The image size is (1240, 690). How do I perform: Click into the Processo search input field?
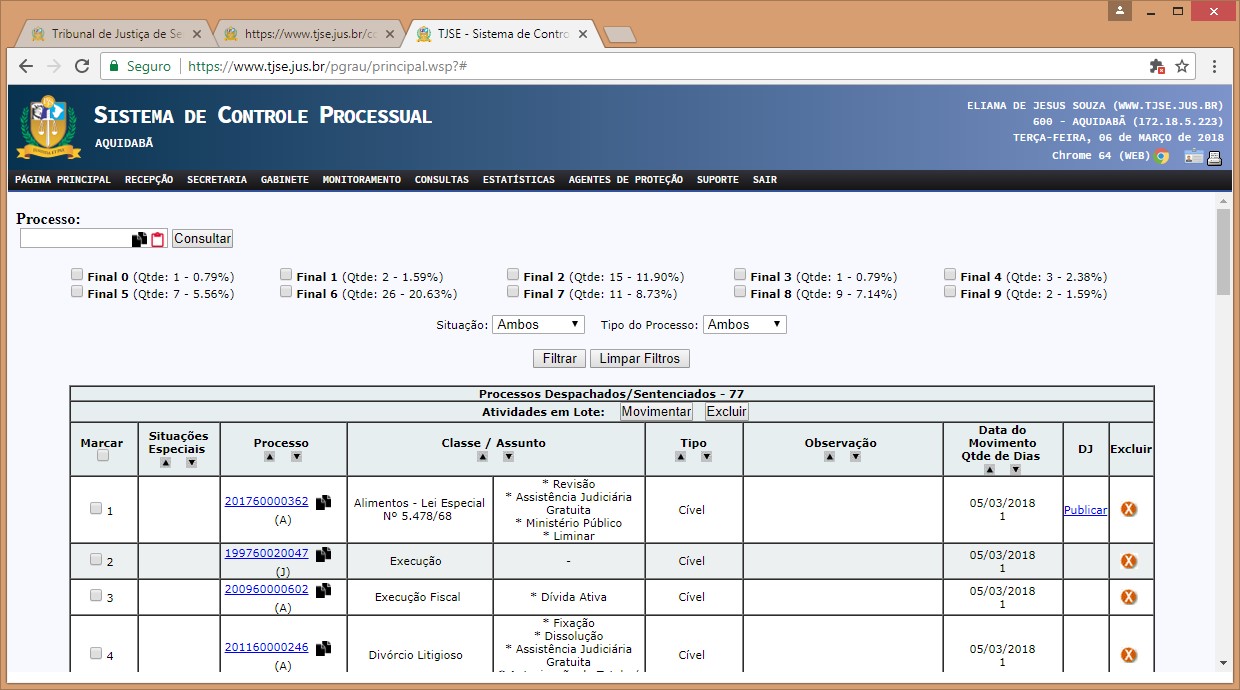(x=76, y=239)
